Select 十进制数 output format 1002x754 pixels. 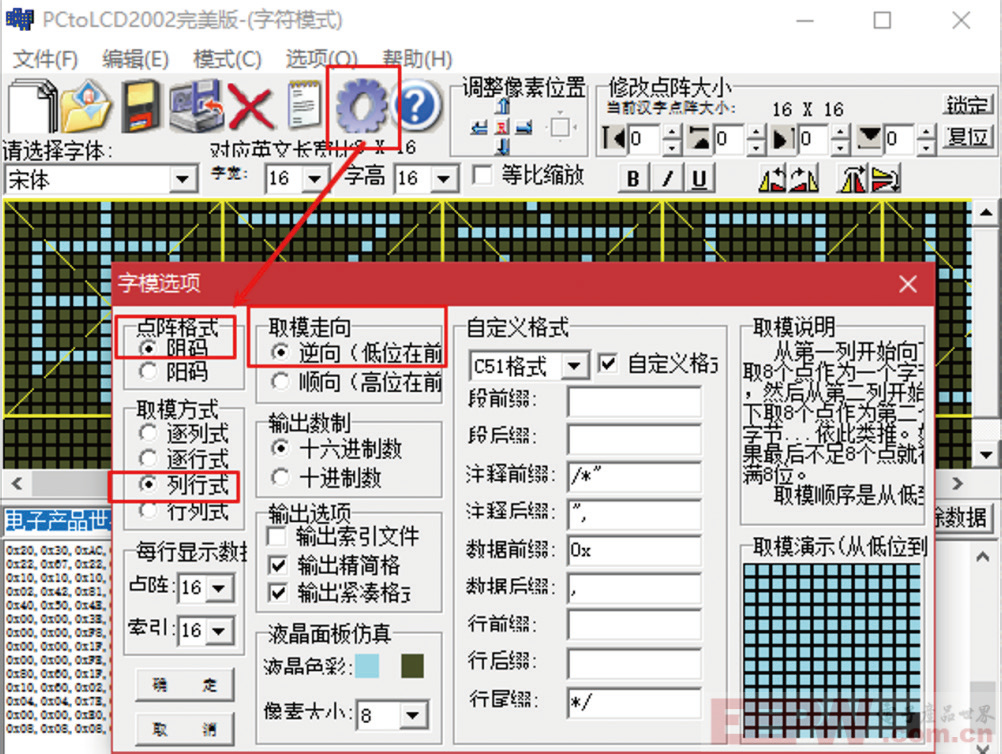280,477
